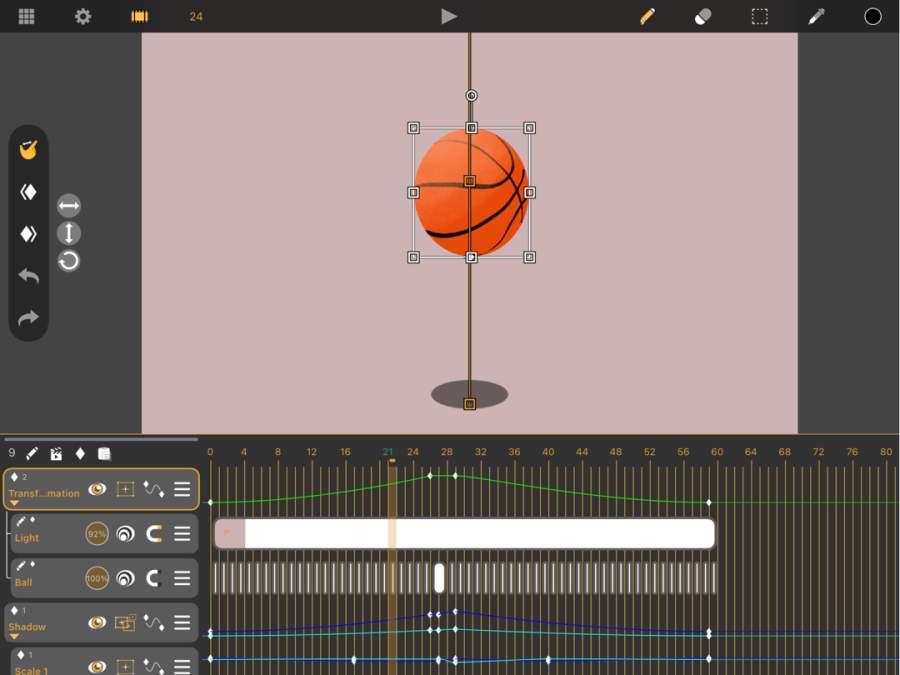This screenshot has width=900, height=675.
Task: Toggle onion skin on Light layer
Action: (x=125, y=534)
